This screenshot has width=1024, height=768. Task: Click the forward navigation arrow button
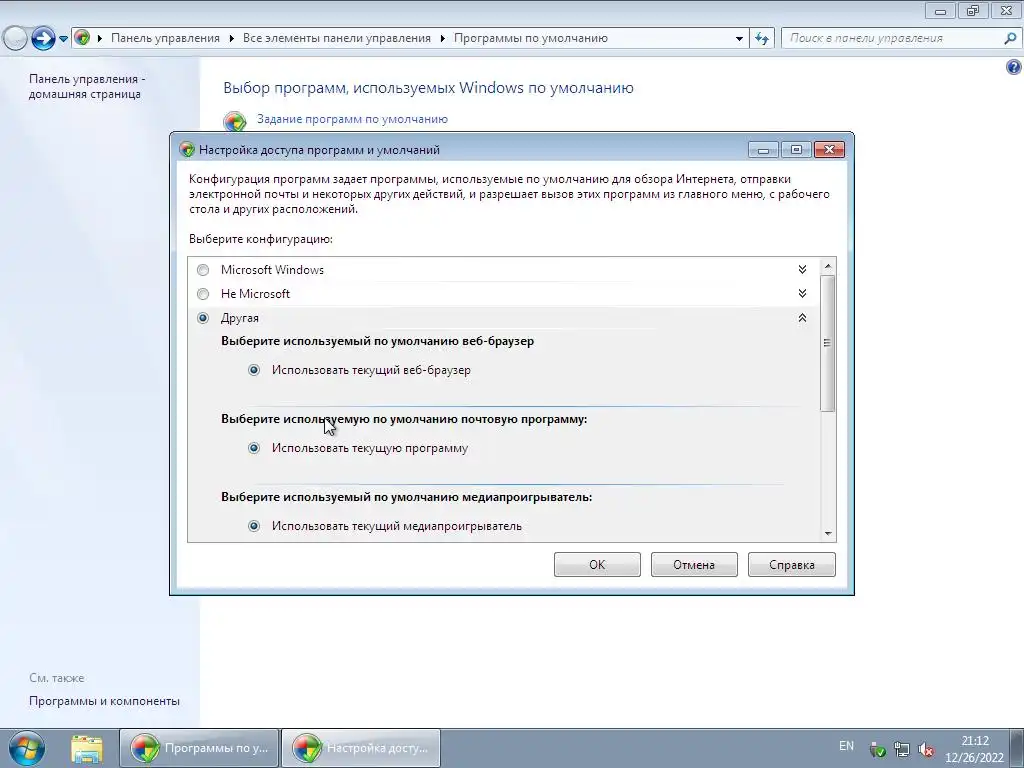pyautogui.click(x=43, y=39)
